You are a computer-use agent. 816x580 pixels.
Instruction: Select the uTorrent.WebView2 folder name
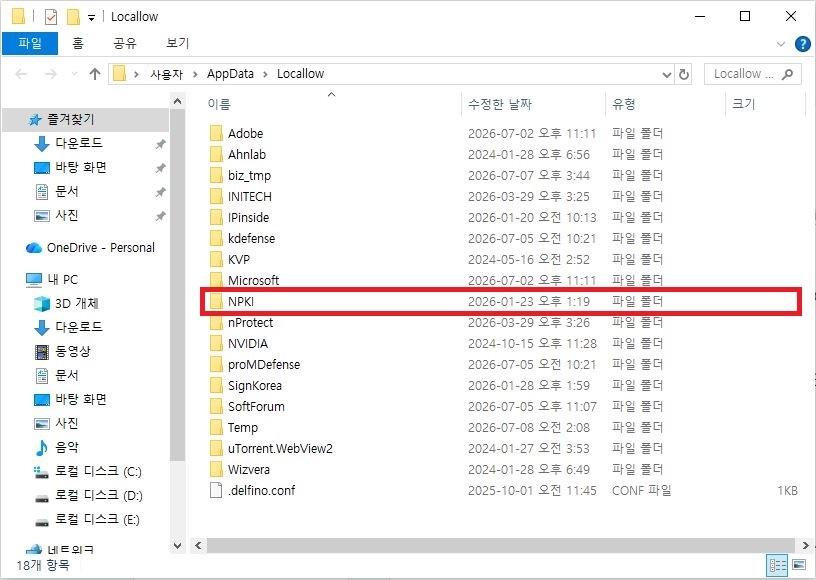click(280, 448)
